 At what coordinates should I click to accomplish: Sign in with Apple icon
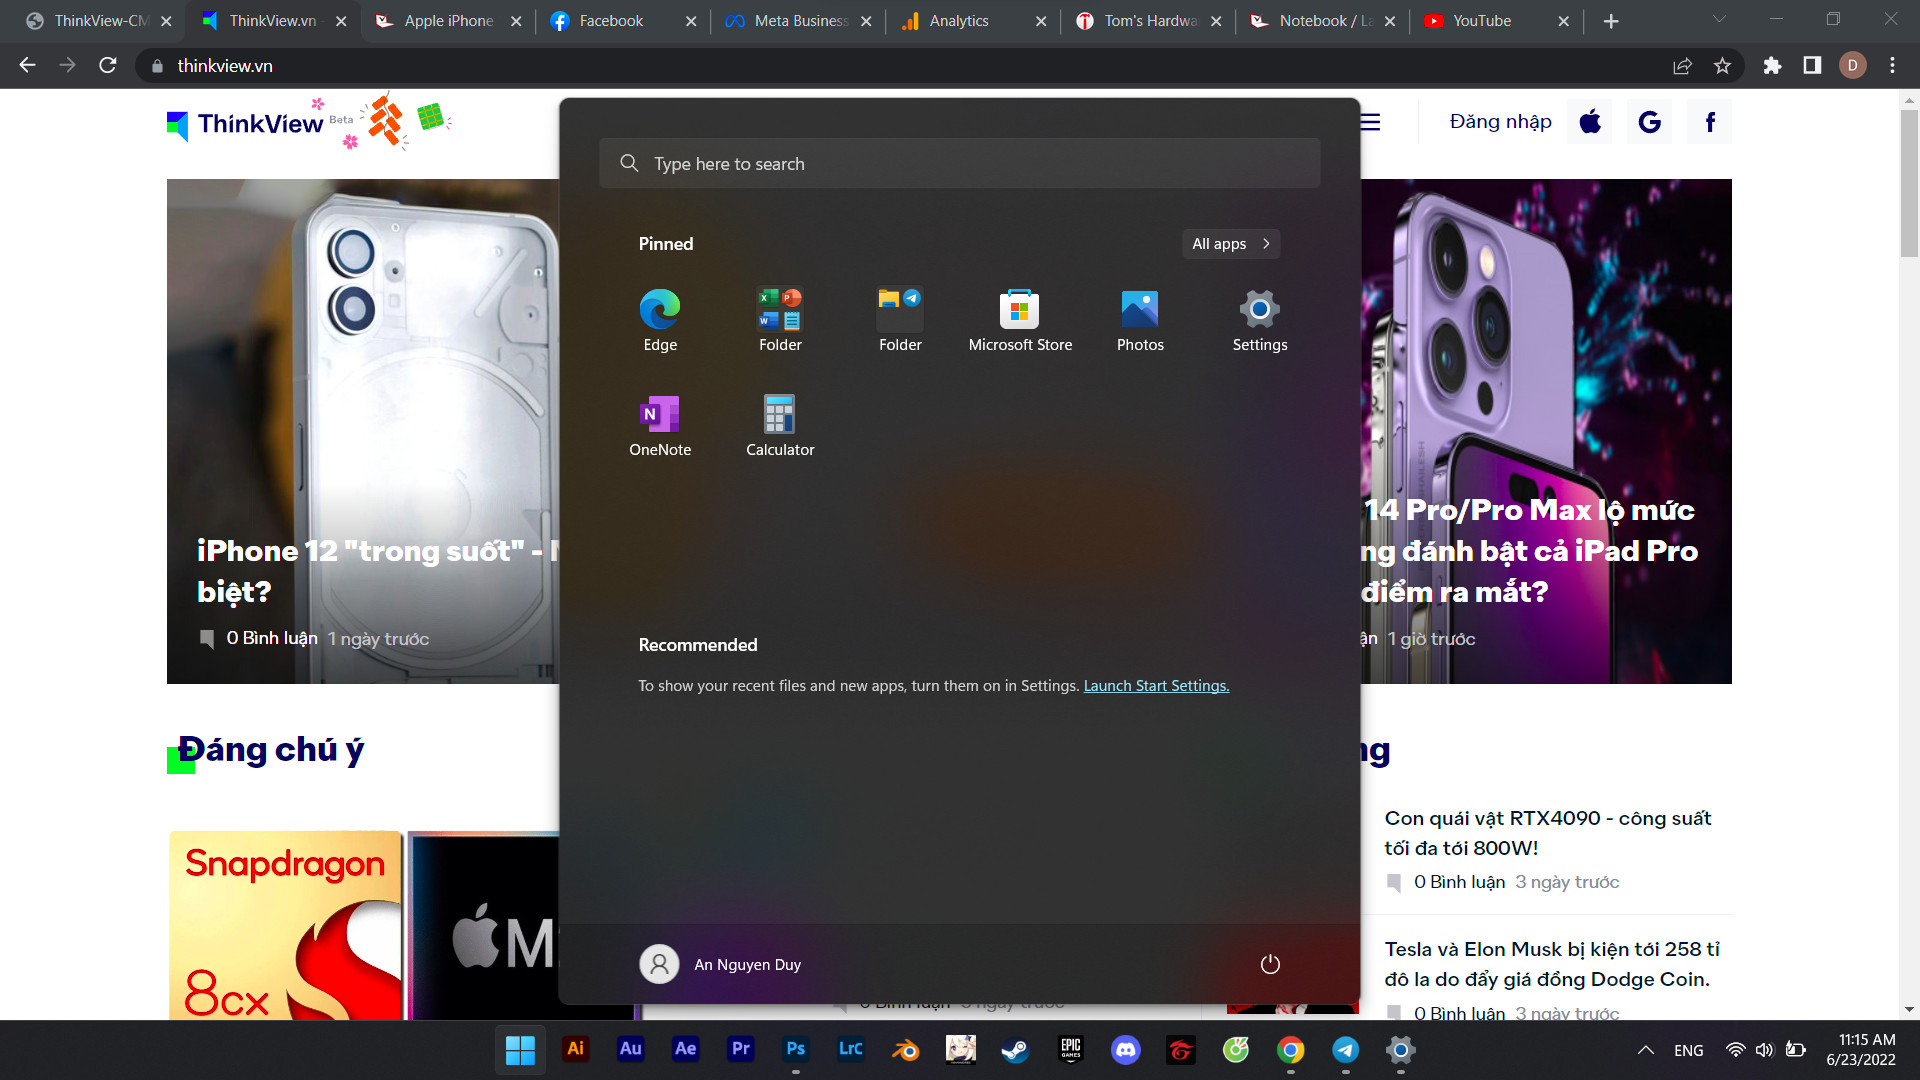[x=1590, y=122]
